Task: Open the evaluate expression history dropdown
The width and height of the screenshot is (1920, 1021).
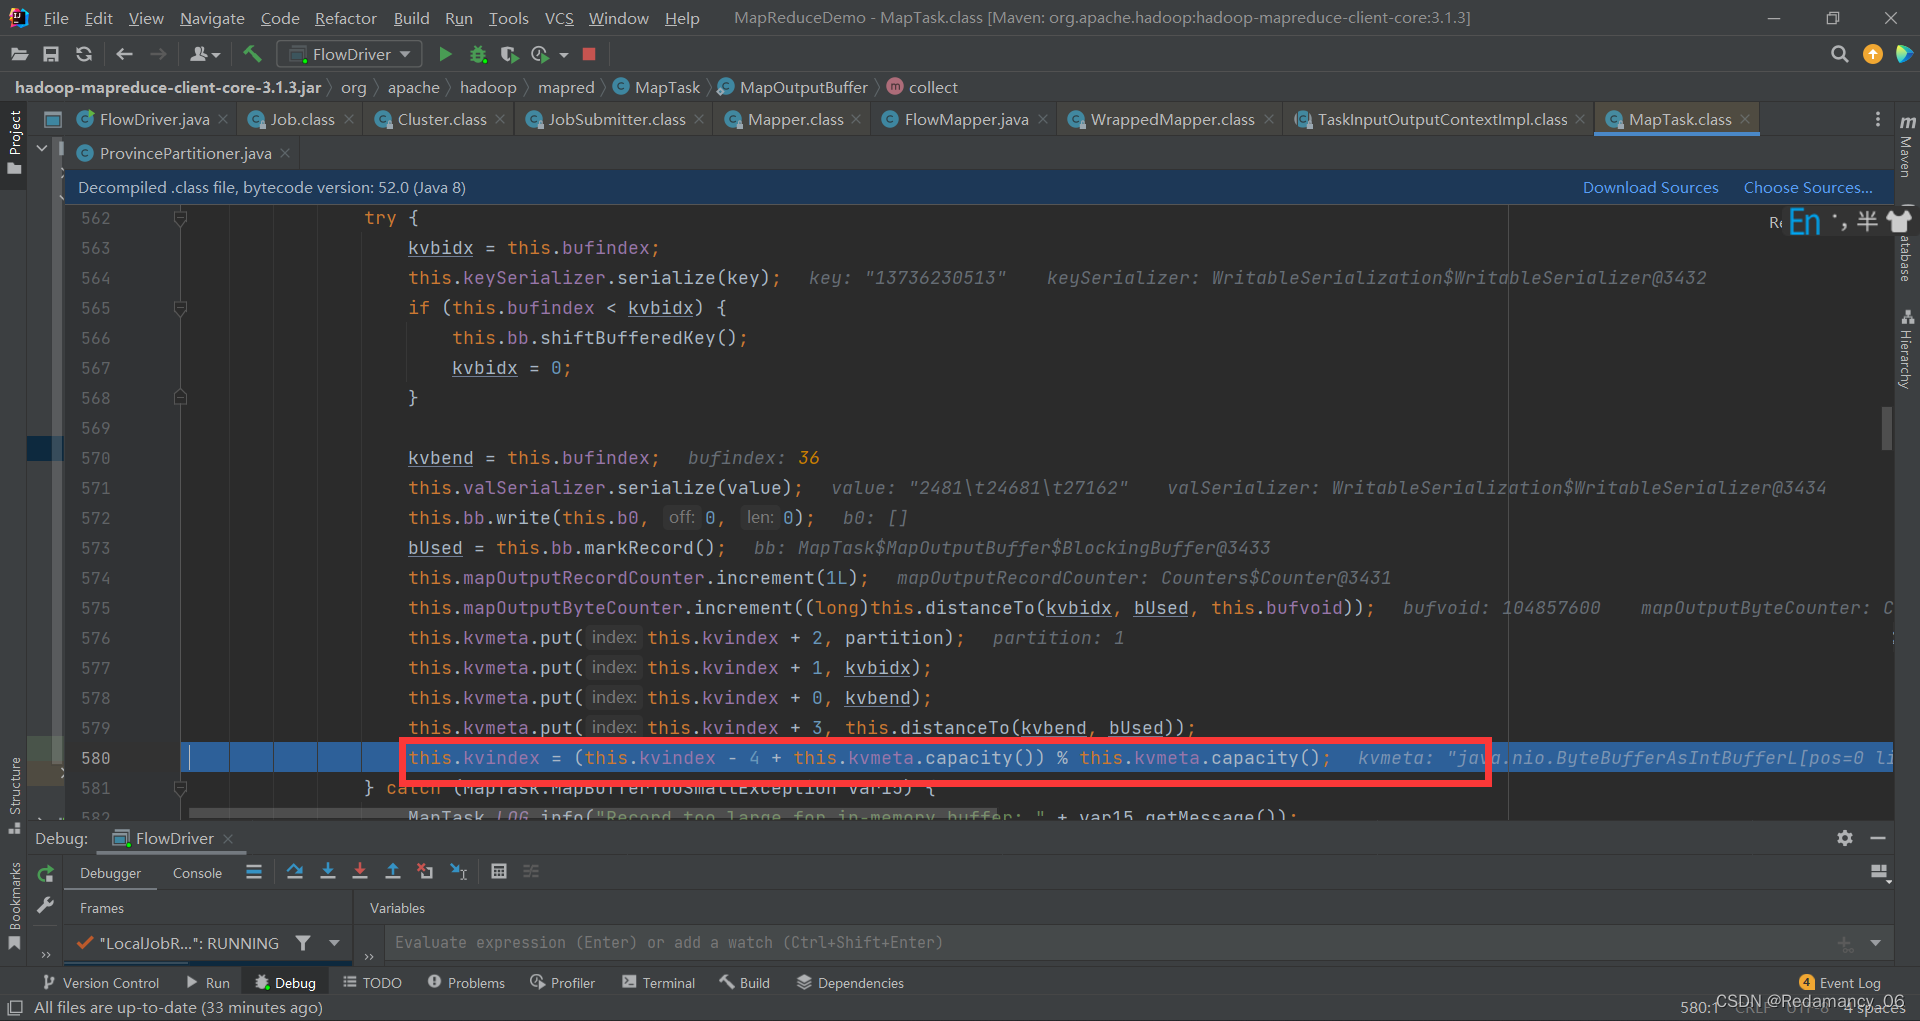Action: [1875, 943]
